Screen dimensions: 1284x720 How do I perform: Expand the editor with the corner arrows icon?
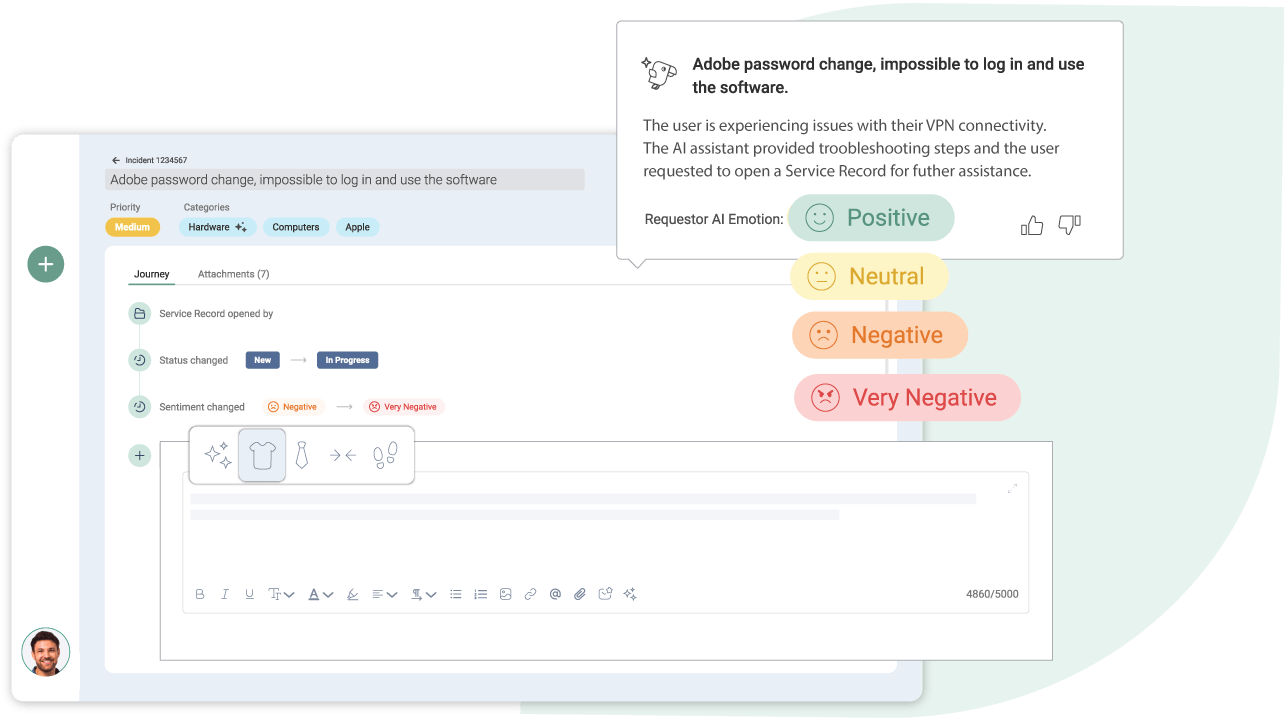[x=1012, y=488]
